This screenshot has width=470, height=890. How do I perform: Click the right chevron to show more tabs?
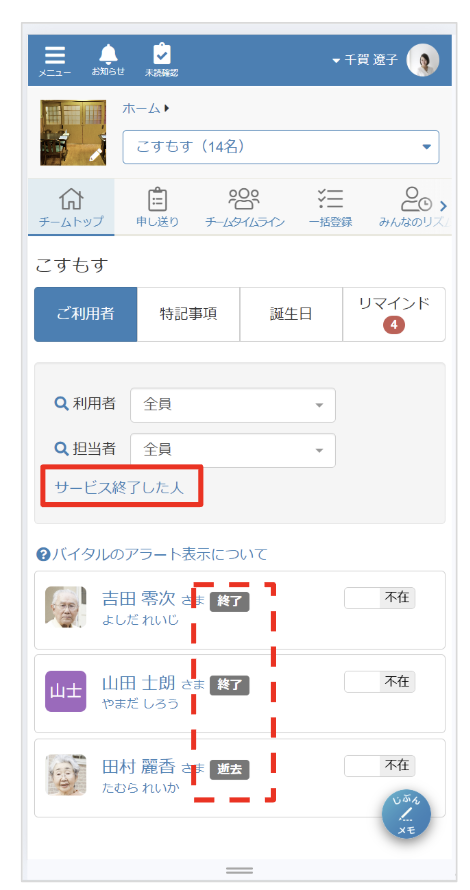click(444, 206)
